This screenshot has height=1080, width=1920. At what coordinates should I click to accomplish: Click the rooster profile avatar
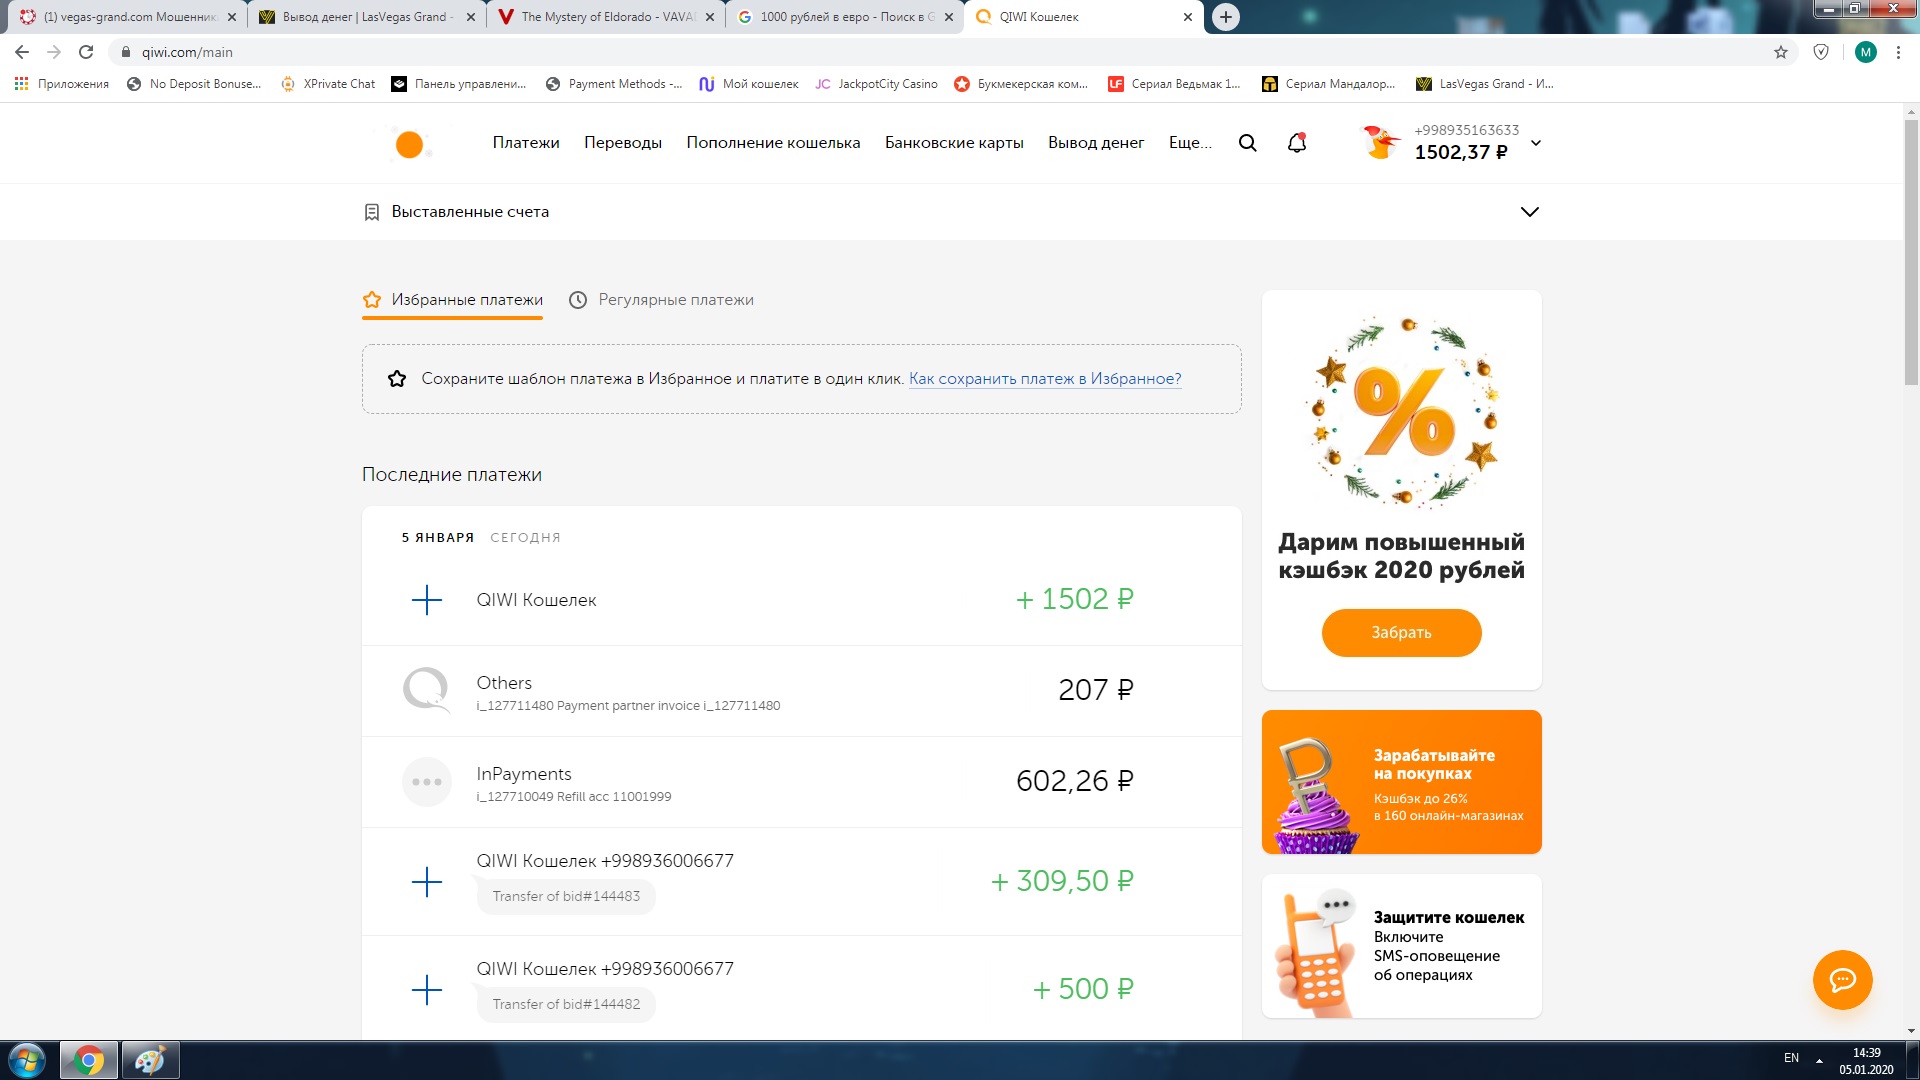[1381, 143]
